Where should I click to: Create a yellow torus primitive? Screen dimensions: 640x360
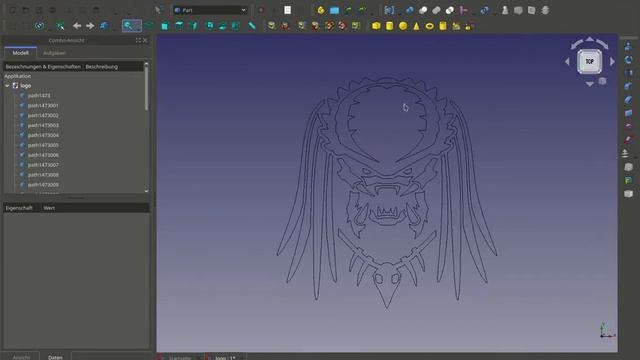click(429, 26)
